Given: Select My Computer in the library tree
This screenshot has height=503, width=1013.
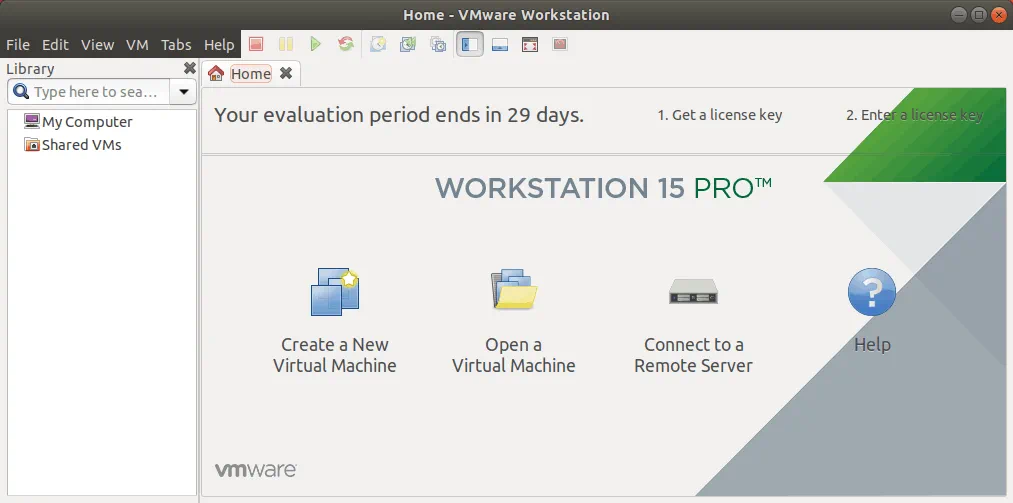Looking at the screenshot, I should pyautogui.click(x=78, y=121).
